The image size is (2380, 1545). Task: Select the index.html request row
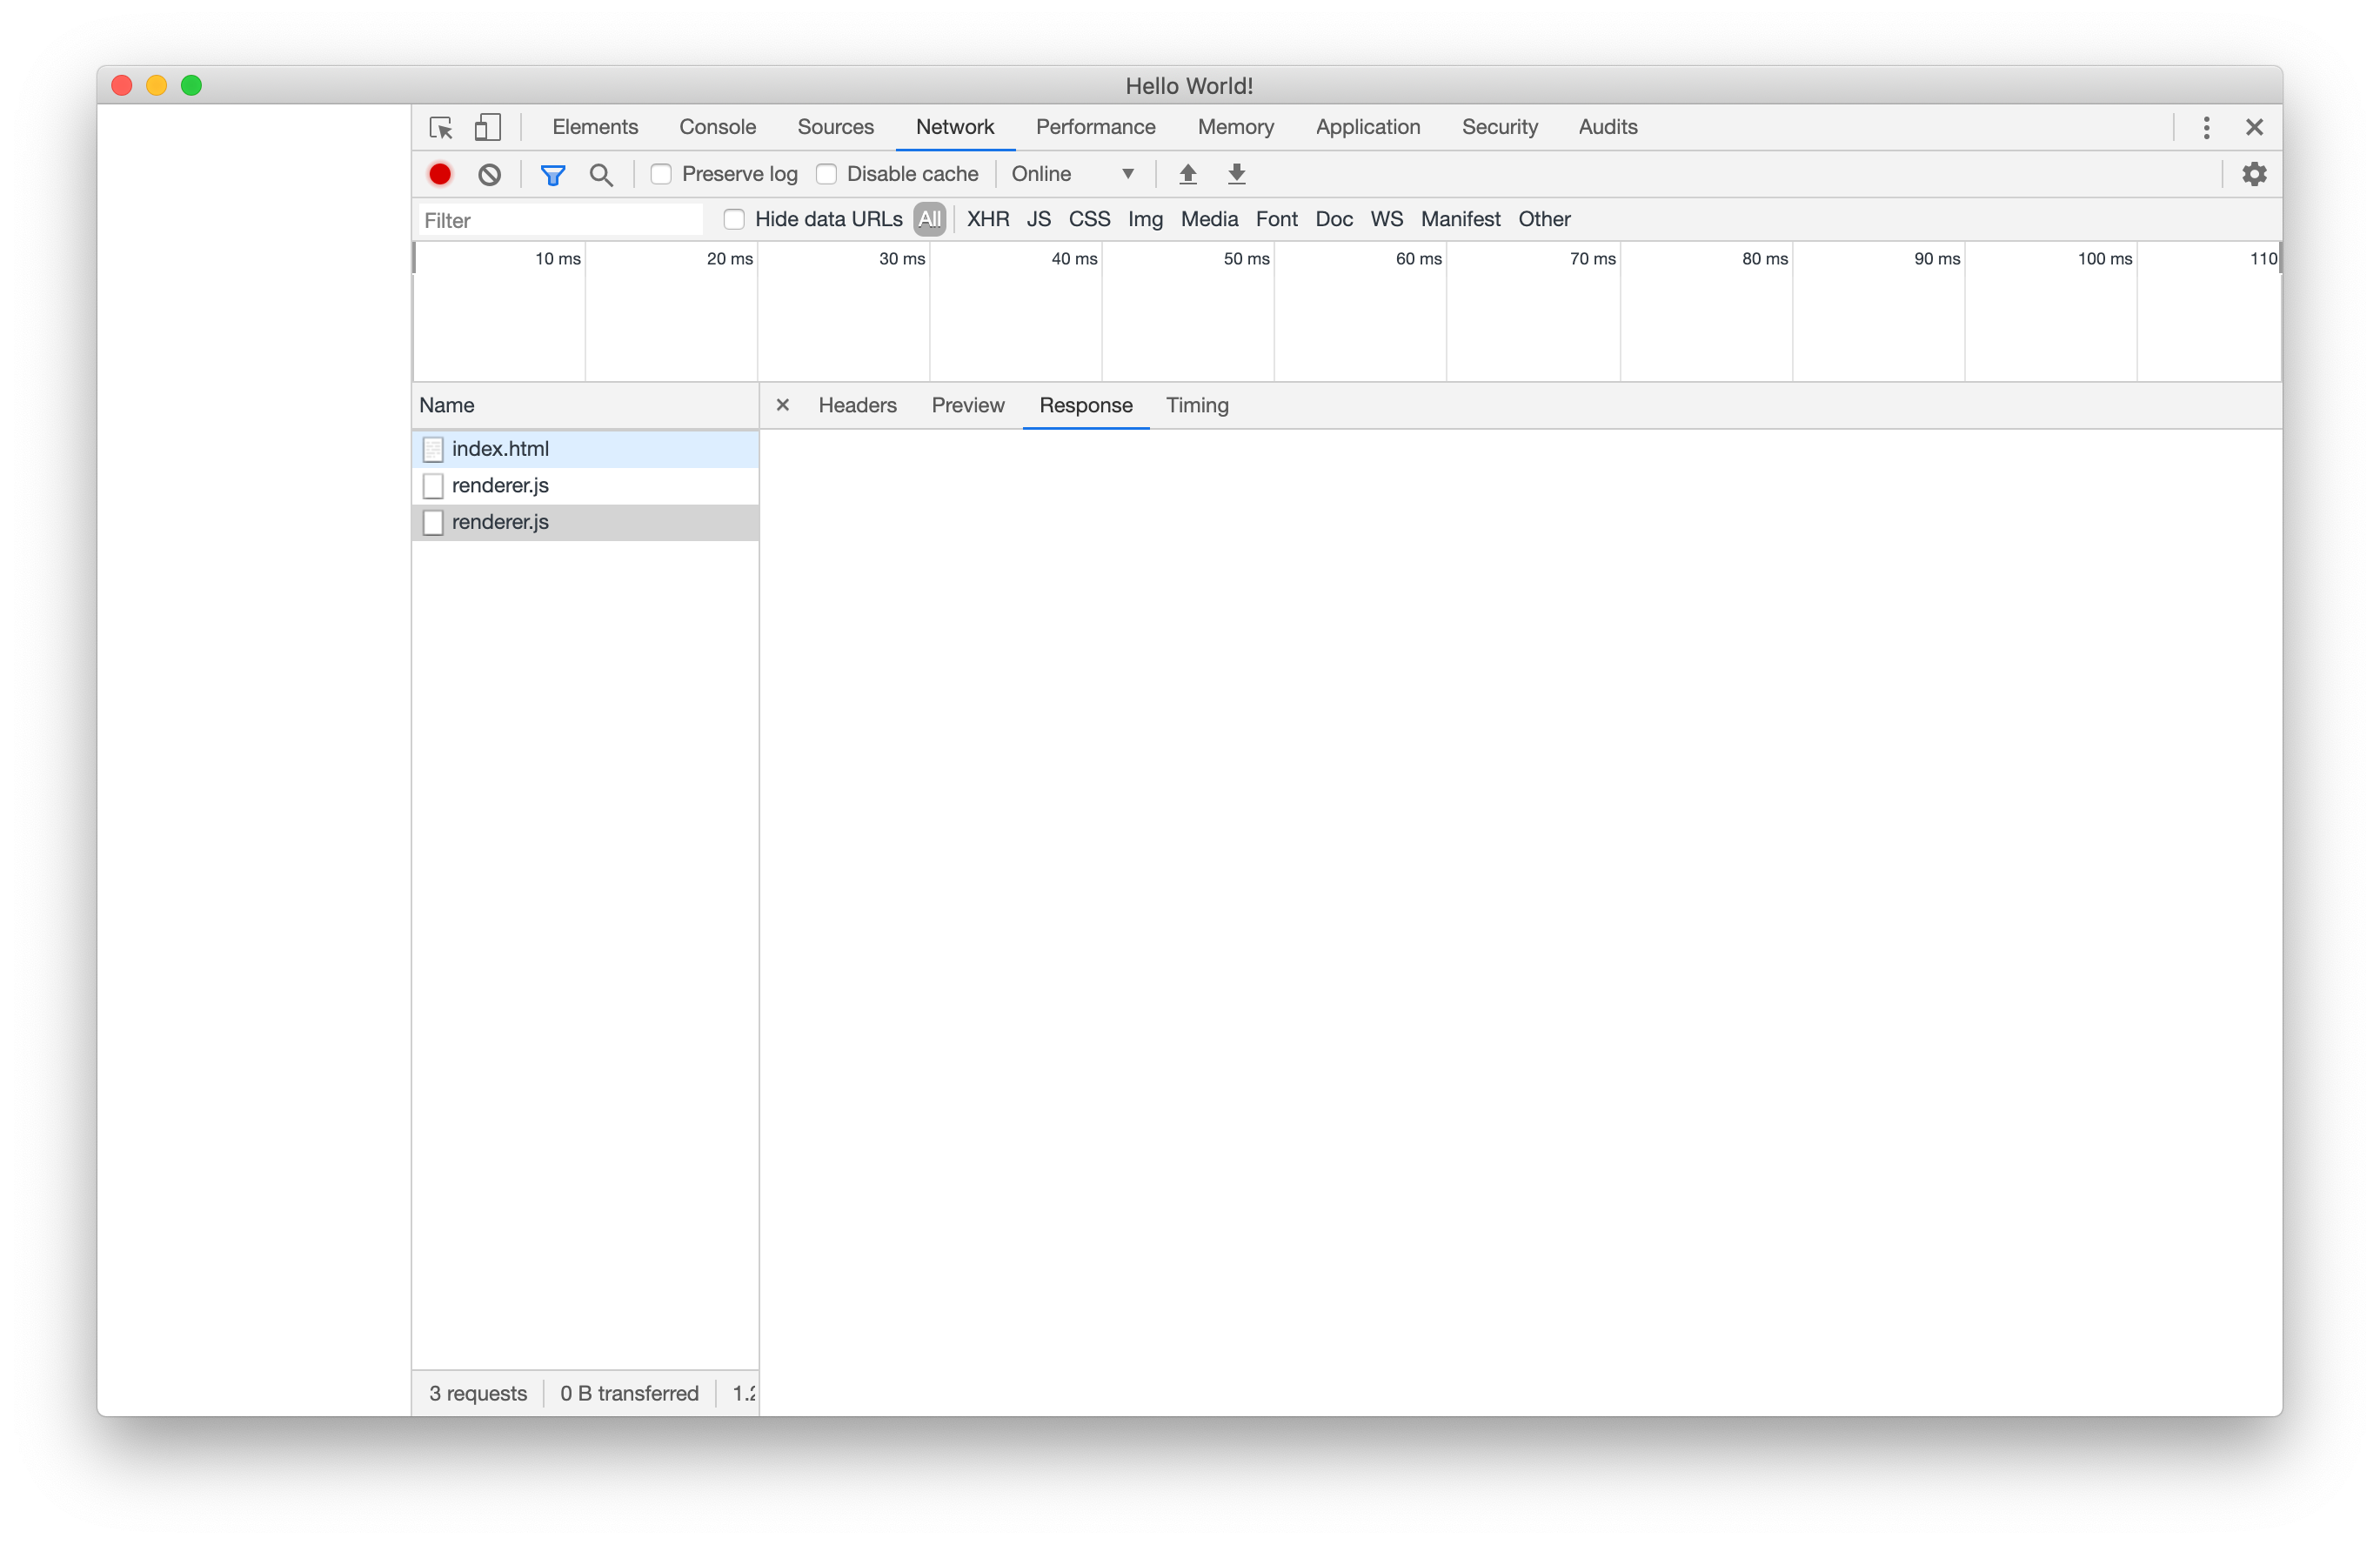pyautogui.click(x=586, y=449)
